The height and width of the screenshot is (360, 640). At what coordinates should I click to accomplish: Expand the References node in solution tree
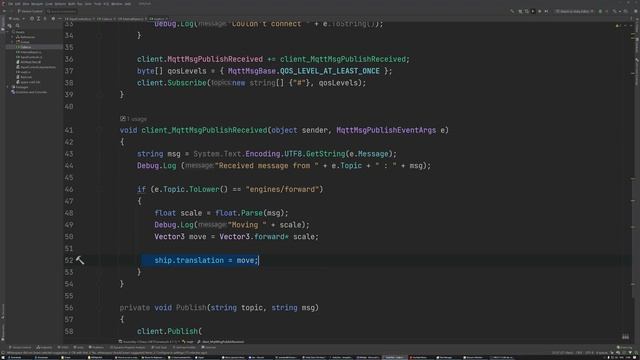13,37
